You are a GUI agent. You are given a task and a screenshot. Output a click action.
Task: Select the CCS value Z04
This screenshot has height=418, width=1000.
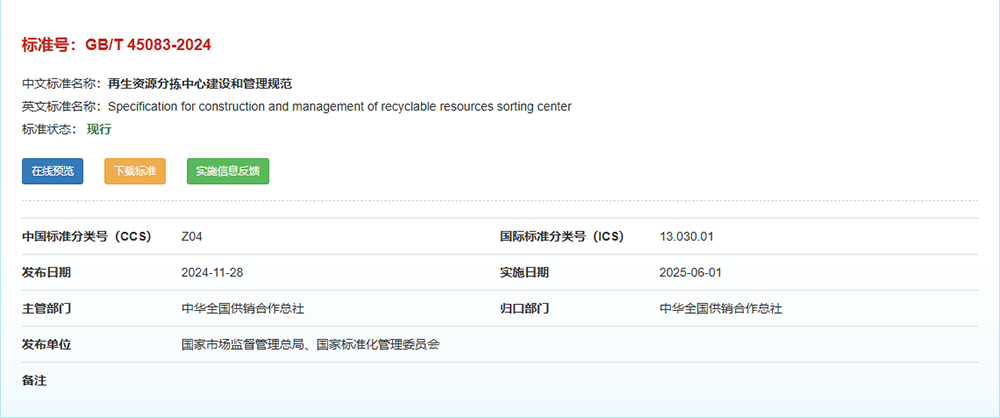click(192, 237)
